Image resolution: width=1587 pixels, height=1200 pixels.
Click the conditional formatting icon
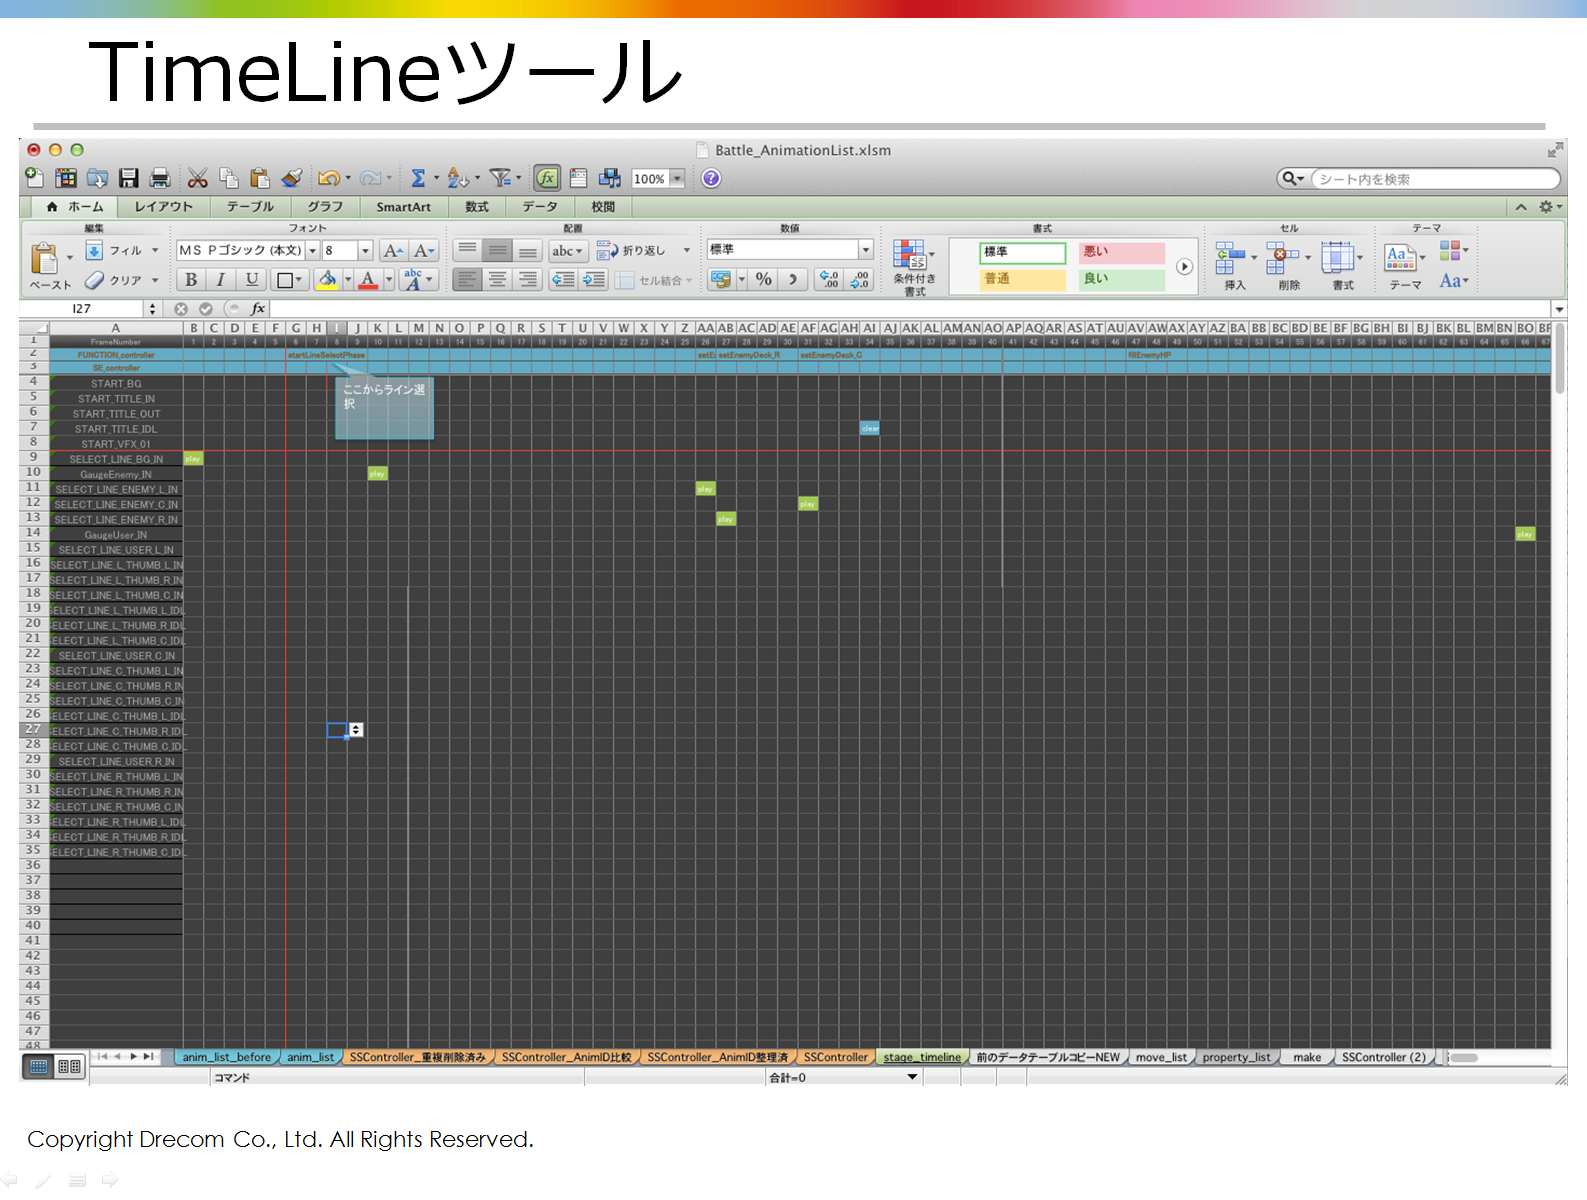(909, 254)
